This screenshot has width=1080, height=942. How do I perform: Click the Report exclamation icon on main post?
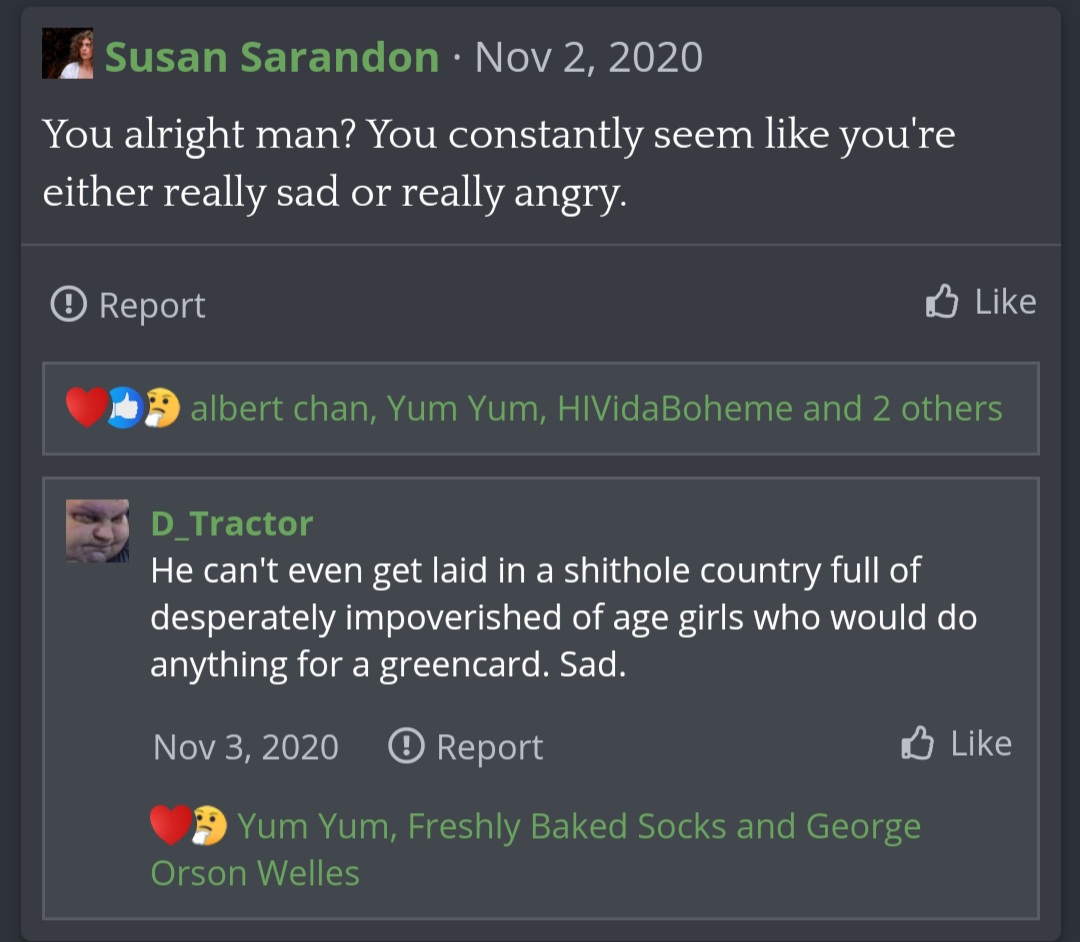pos(68,304)
